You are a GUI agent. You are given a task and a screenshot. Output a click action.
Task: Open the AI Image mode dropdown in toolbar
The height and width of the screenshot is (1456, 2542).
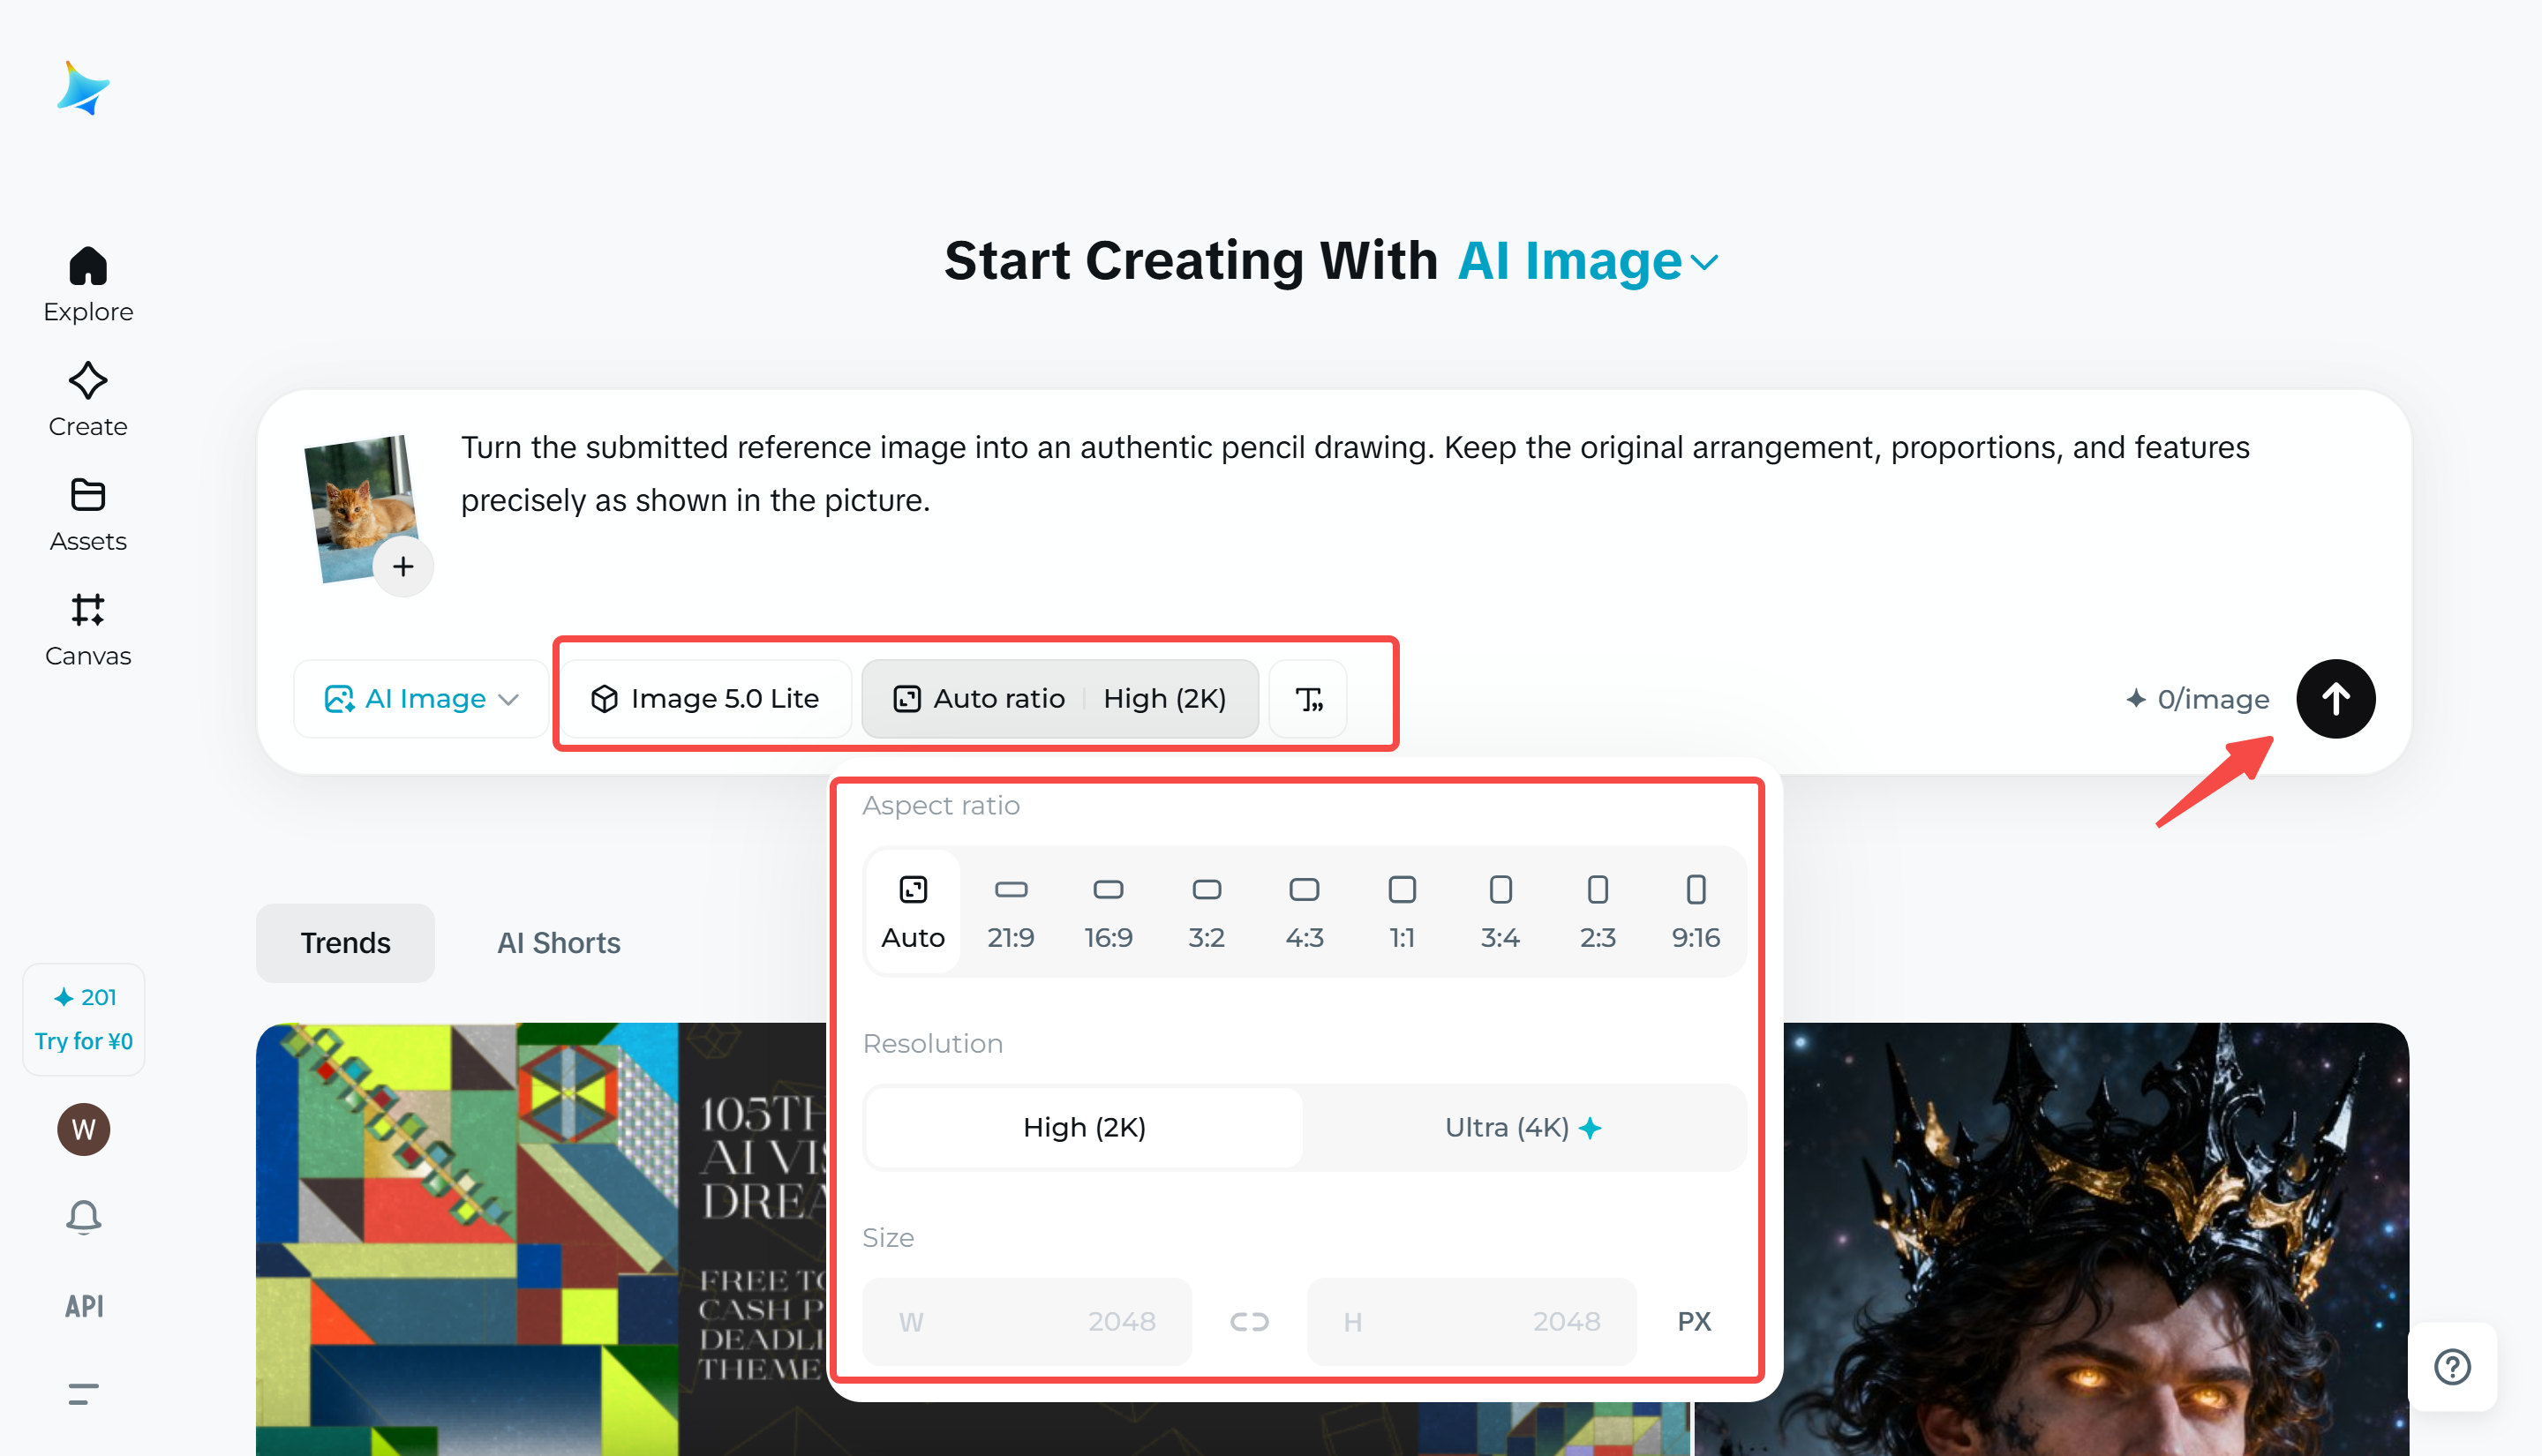click(421, 699)
